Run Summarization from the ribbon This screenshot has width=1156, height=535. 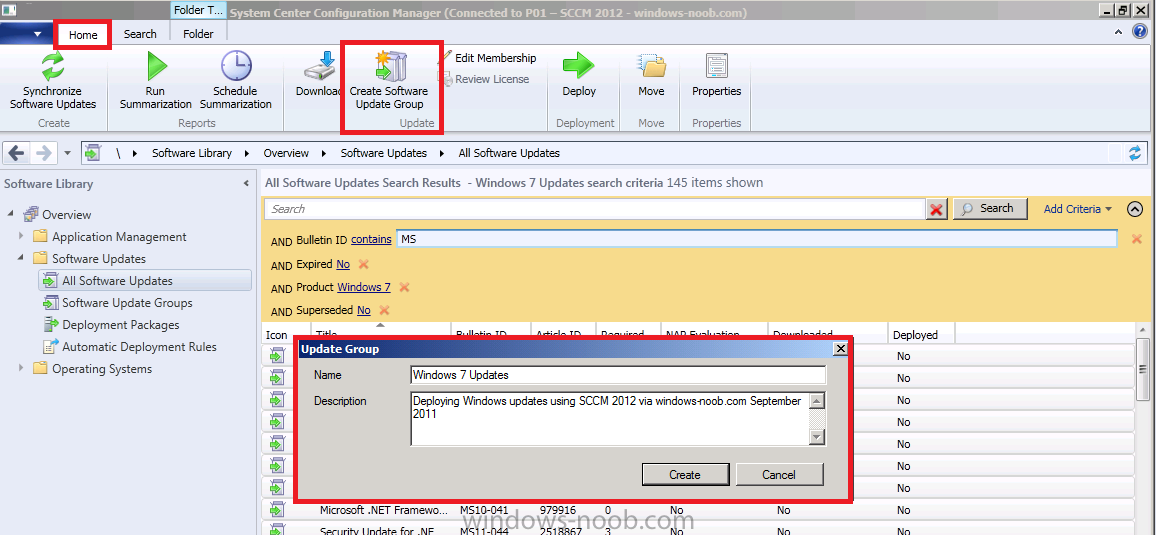(156, 81)
